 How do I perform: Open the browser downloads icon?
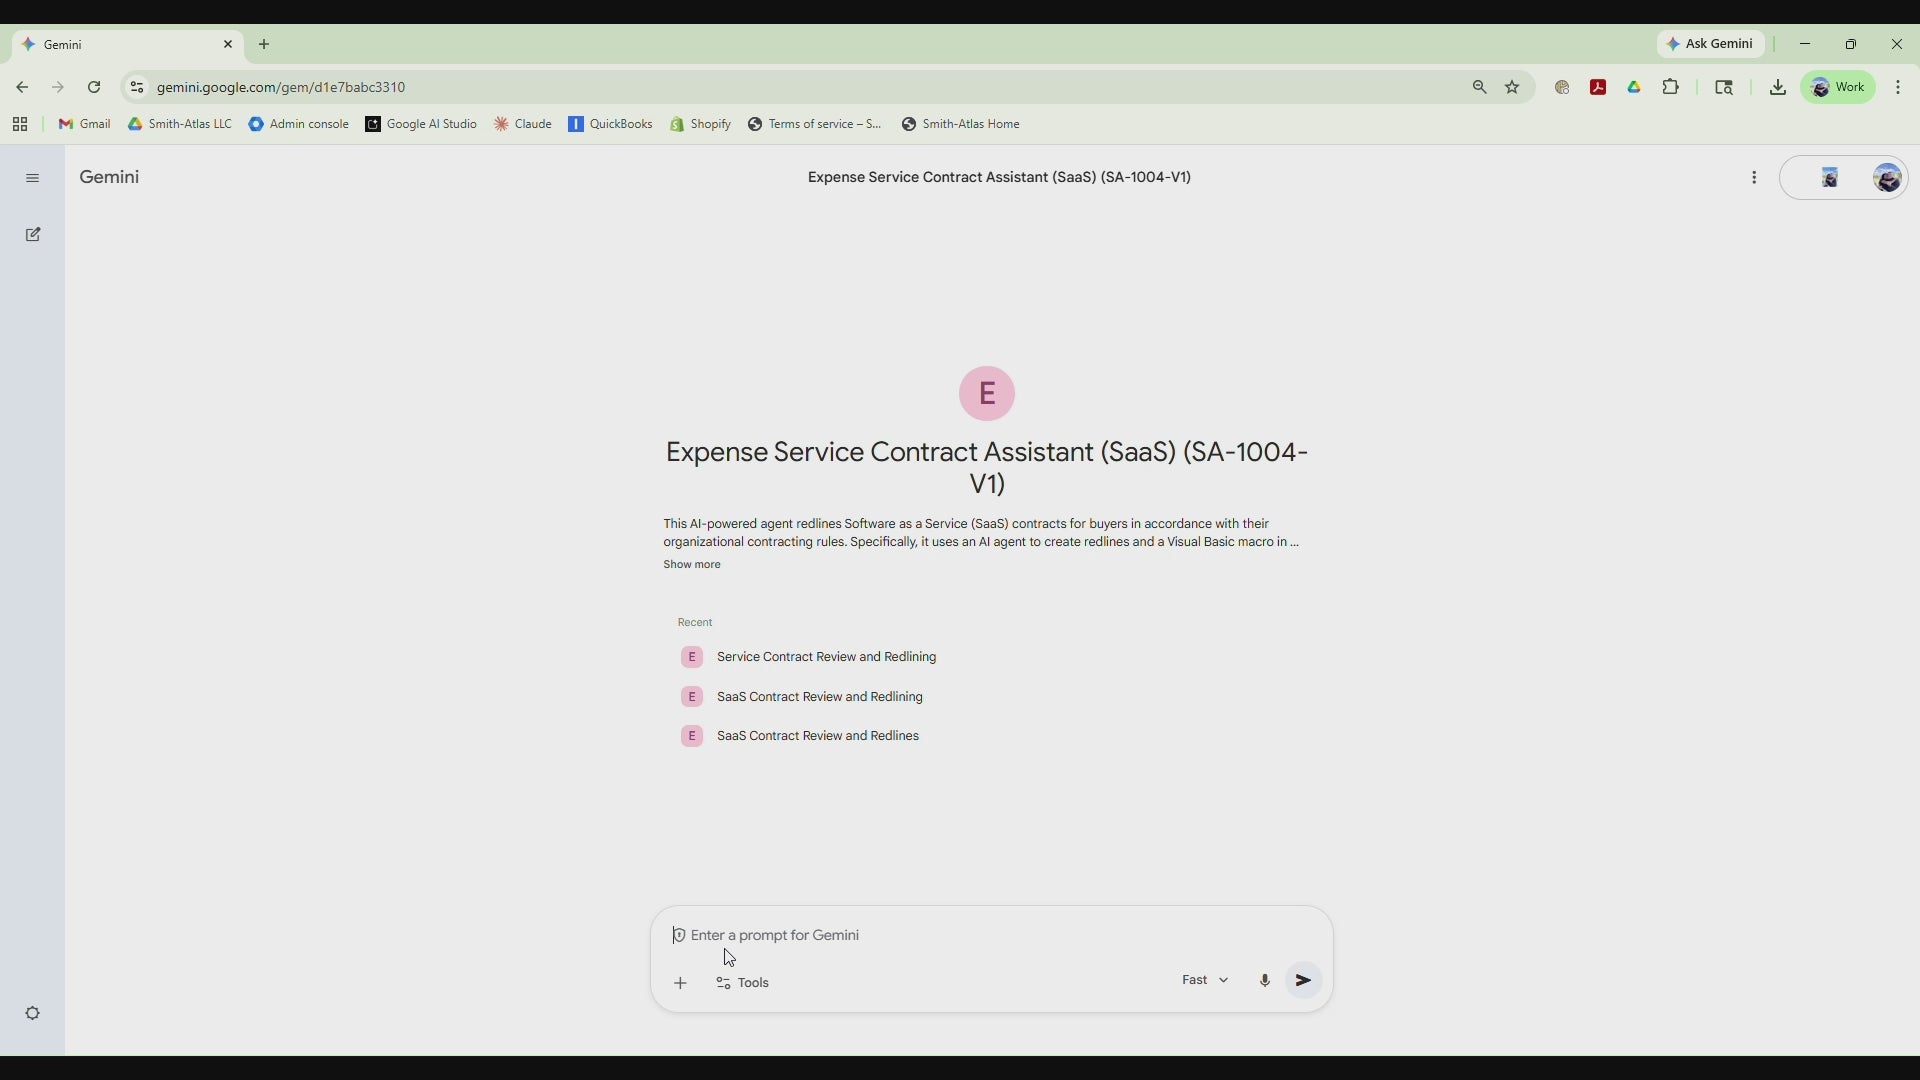(x=1778, y=88)
